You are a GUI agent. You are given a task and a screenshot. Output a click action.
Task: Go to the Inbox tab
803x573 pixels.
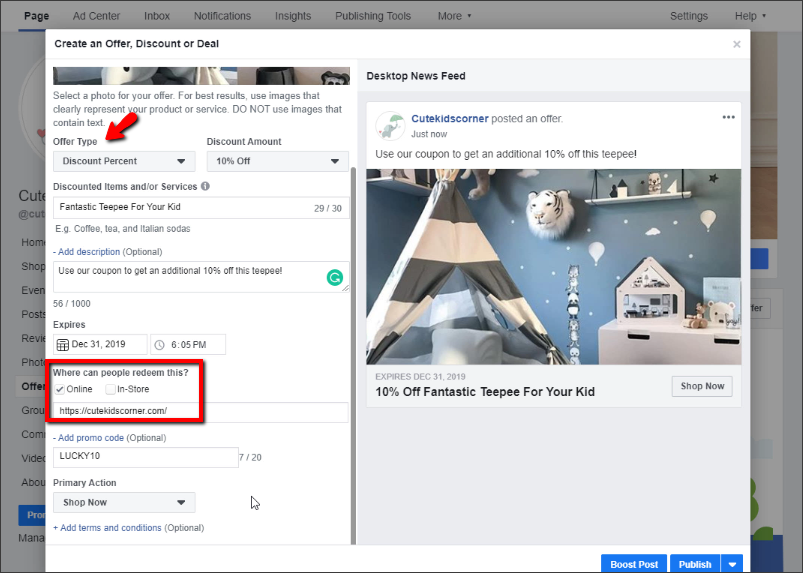pyautogui.click(x=157, y=16)
